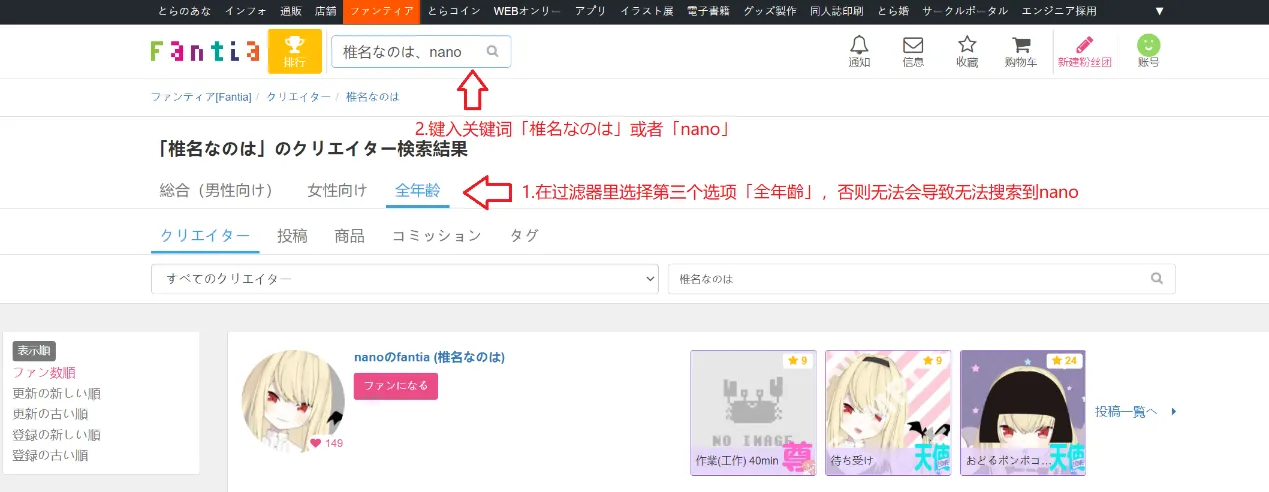Select the 女性向け filter tab
This screenshot has height=492, width=1269.
(337, 190)
